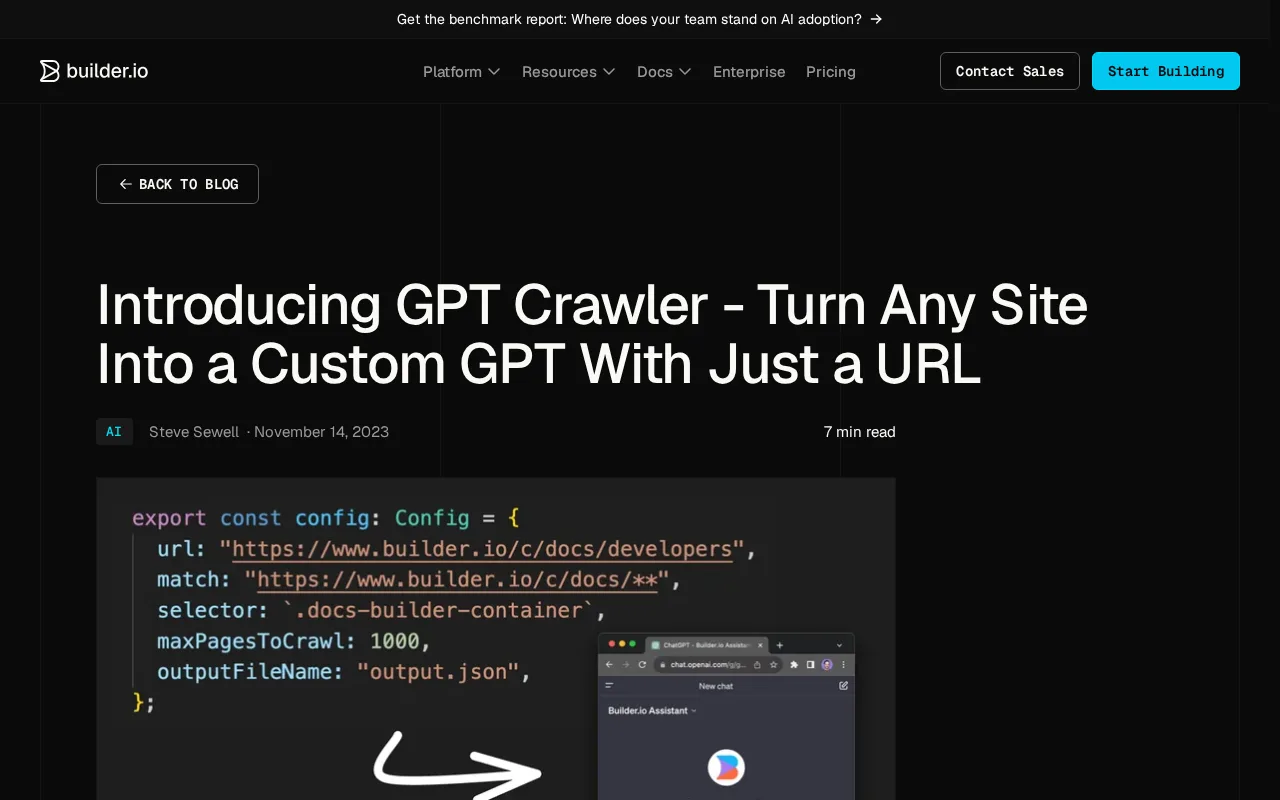1280x800 pixels.
Task: Expand the Platform menu chevron
Action: click(x=494, y=72)
